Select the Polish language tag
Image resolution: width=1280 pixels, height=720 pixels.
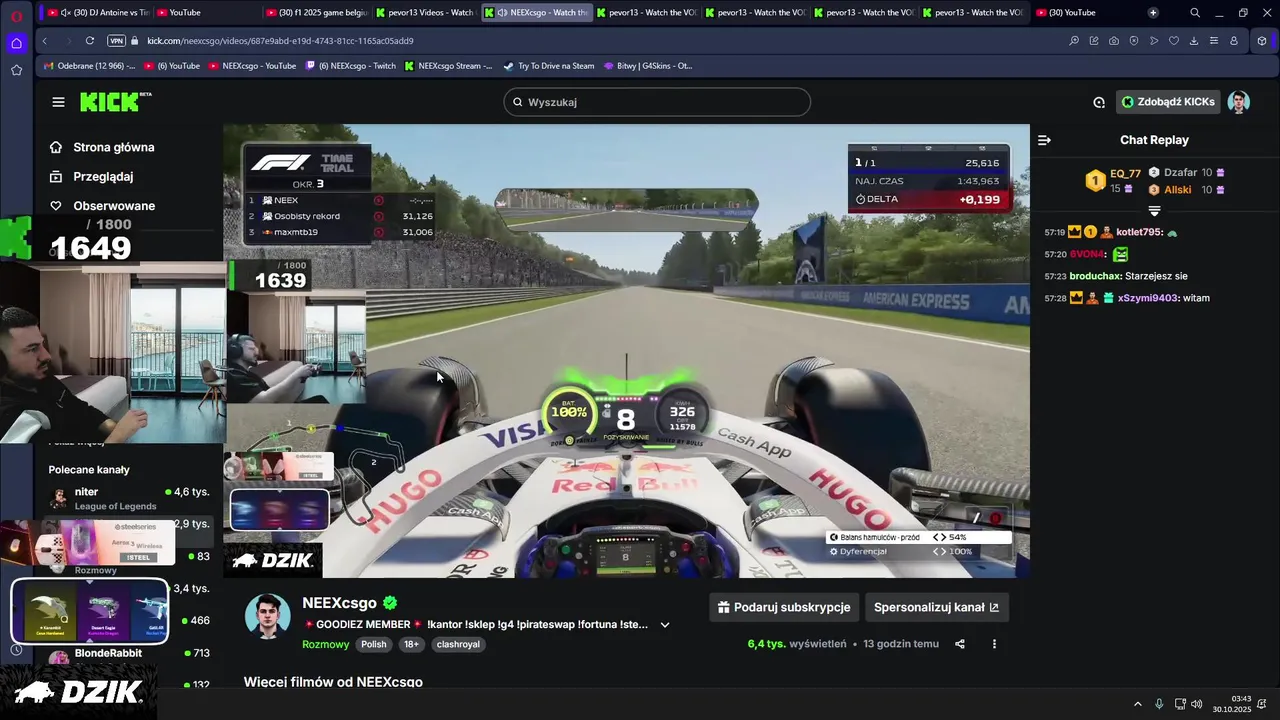click(x=374, y=644)
